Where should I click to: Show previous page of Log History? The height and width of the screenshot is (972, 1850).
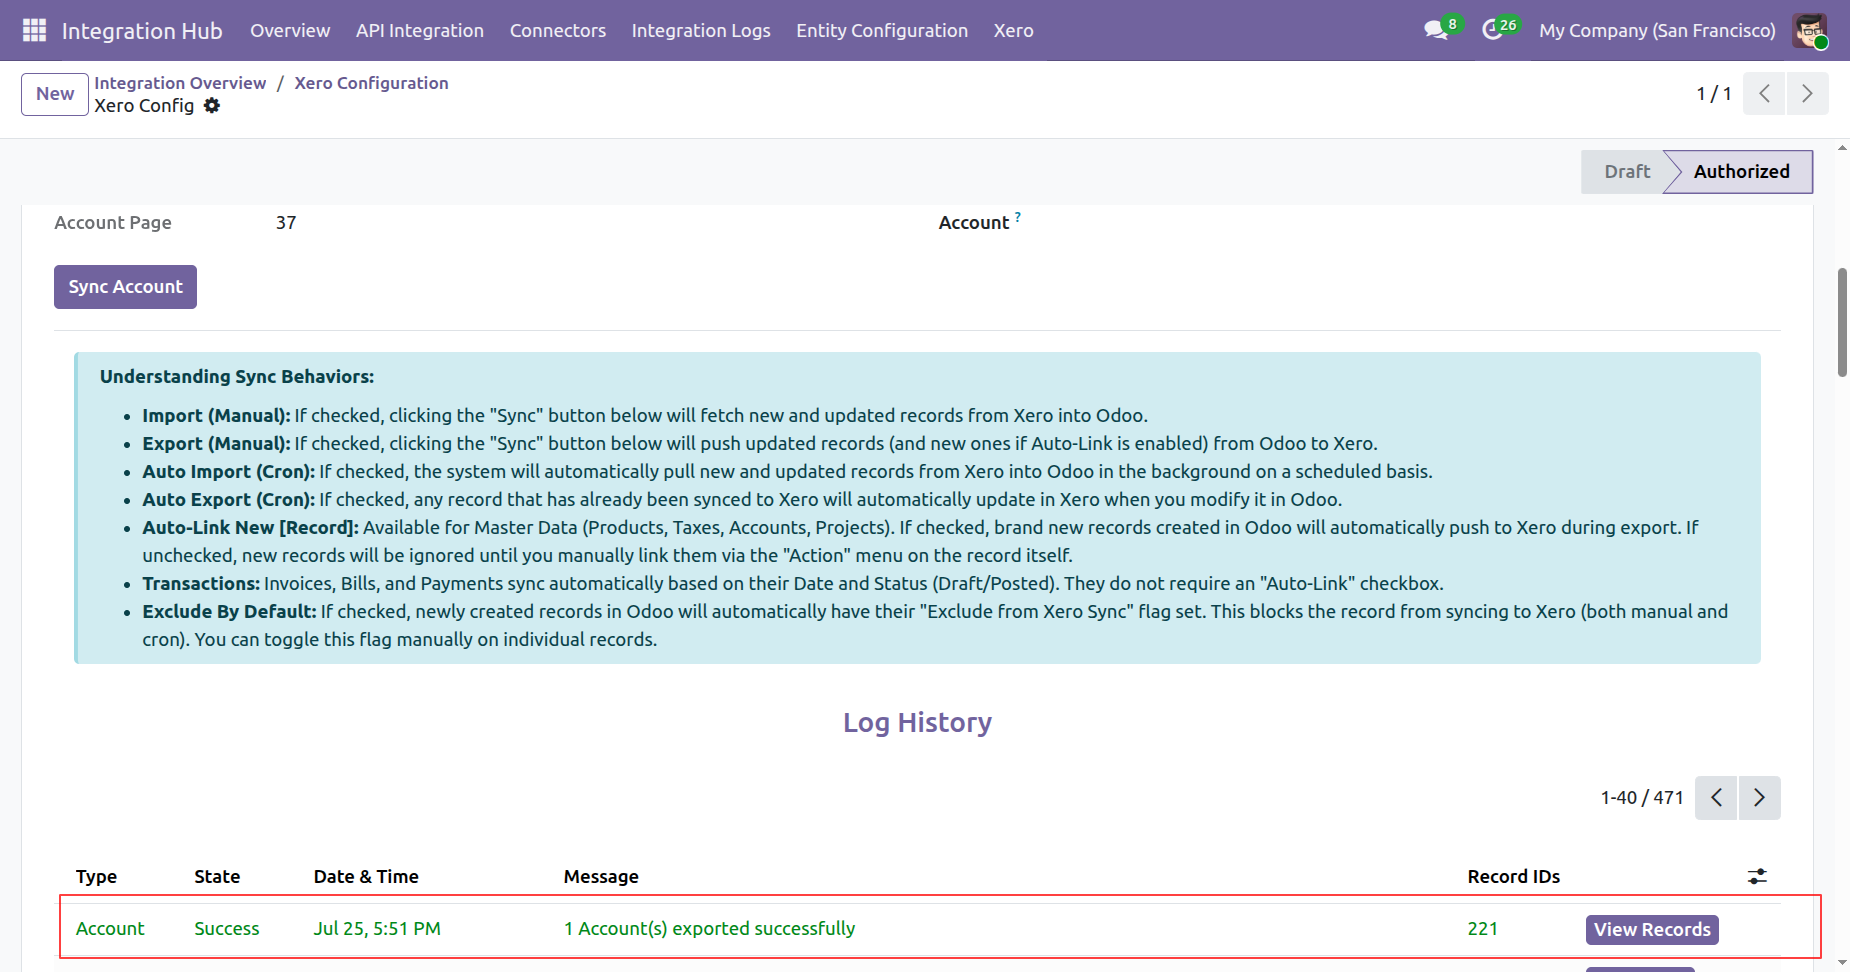1716,798
